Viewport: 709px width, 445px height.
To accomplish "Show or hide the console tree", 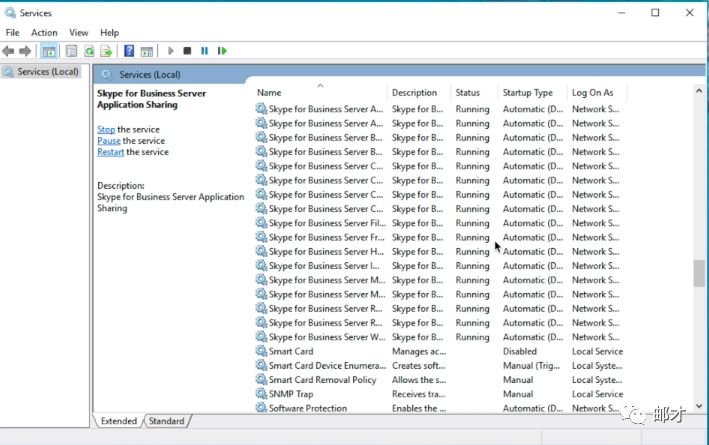I will (x=49, y=51).
